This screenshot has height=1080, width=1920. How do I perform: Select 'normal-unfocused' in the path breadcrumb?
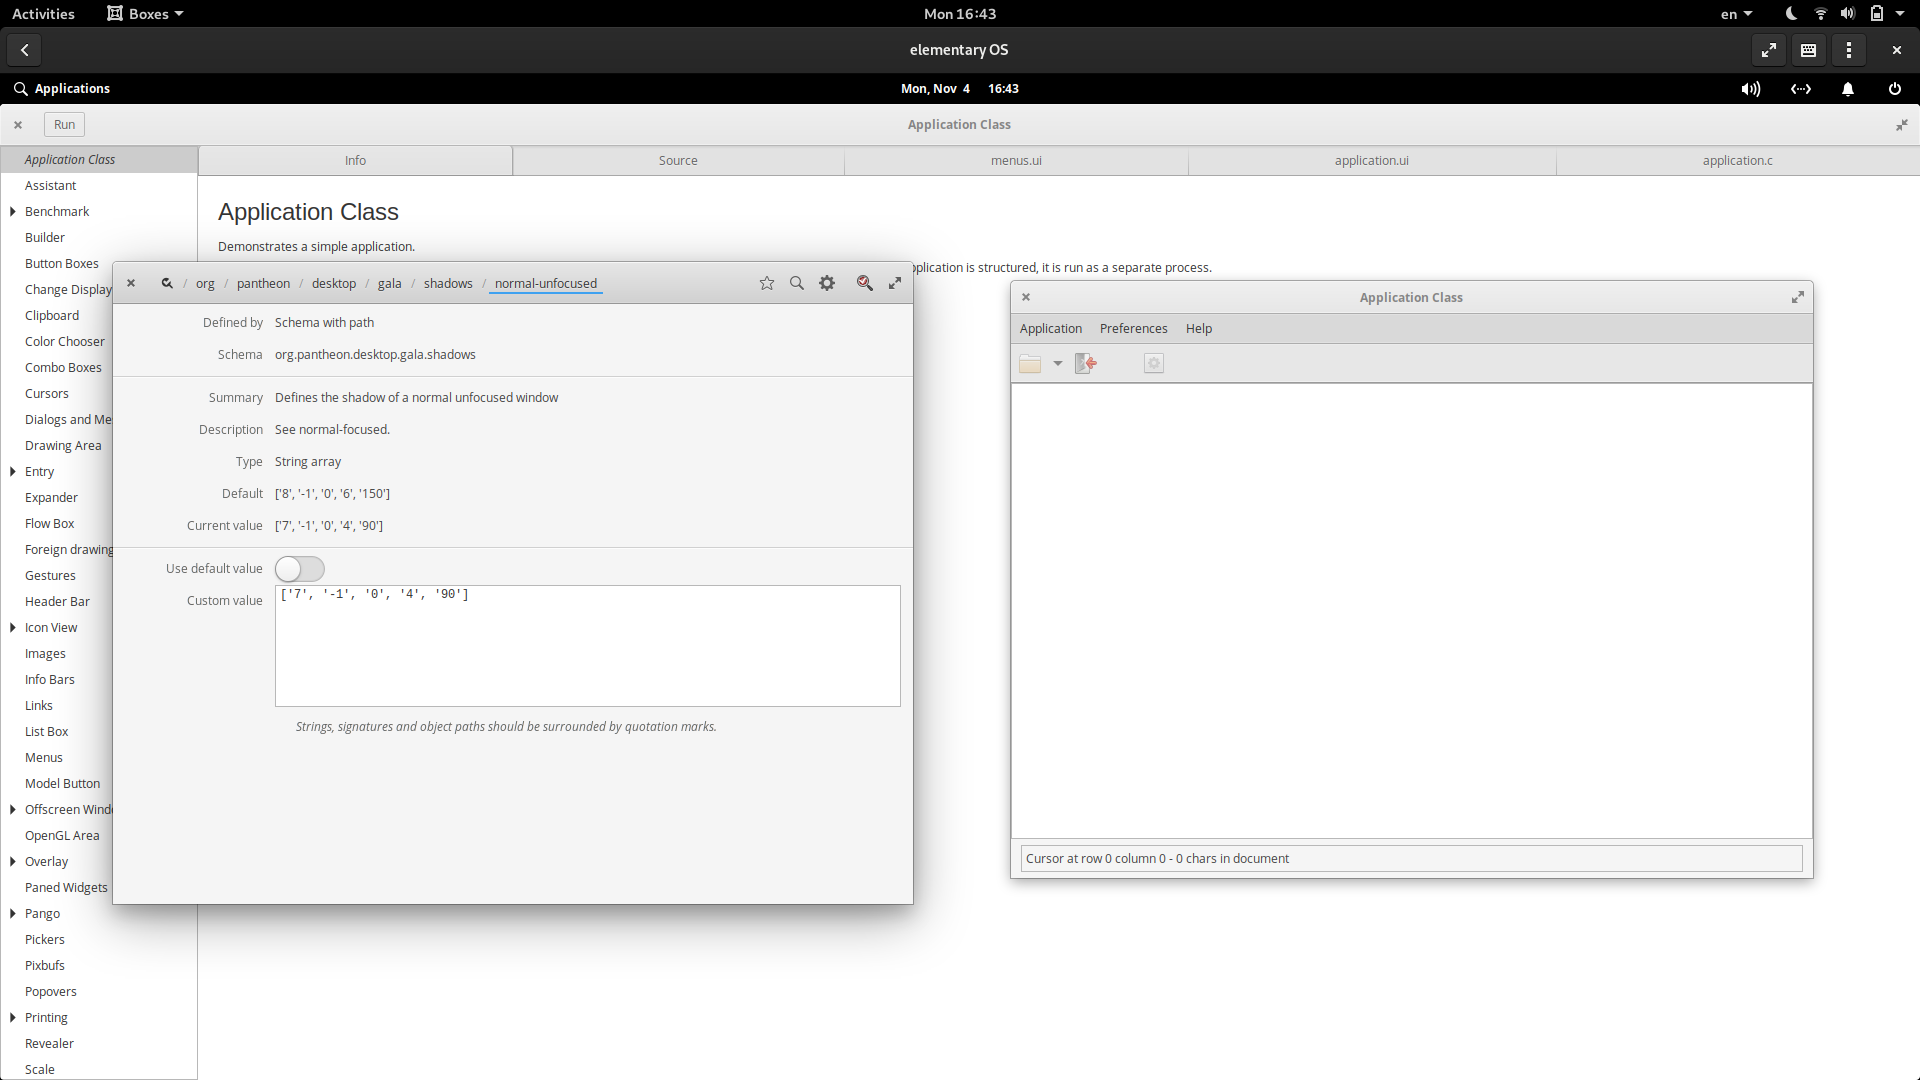(x=546, y=284)
